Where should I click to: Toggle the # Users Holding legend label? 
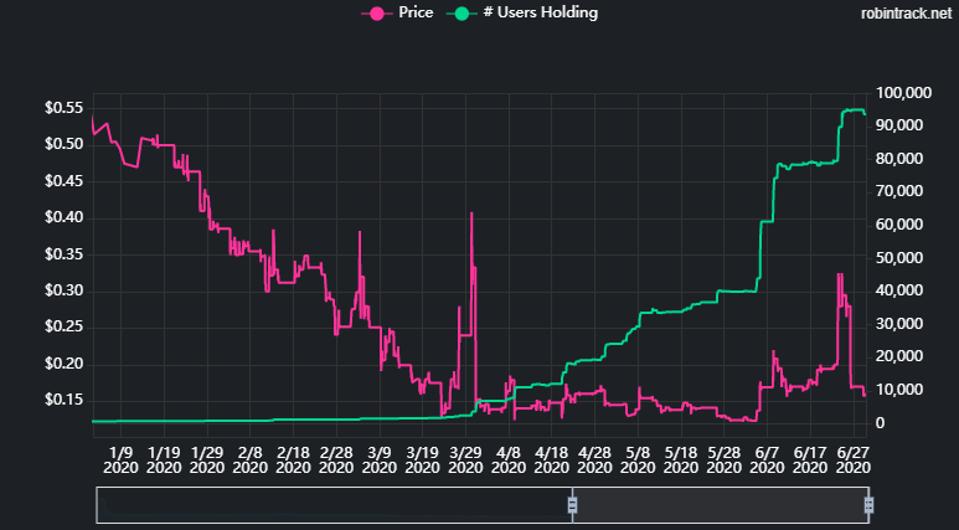(540, 13)
